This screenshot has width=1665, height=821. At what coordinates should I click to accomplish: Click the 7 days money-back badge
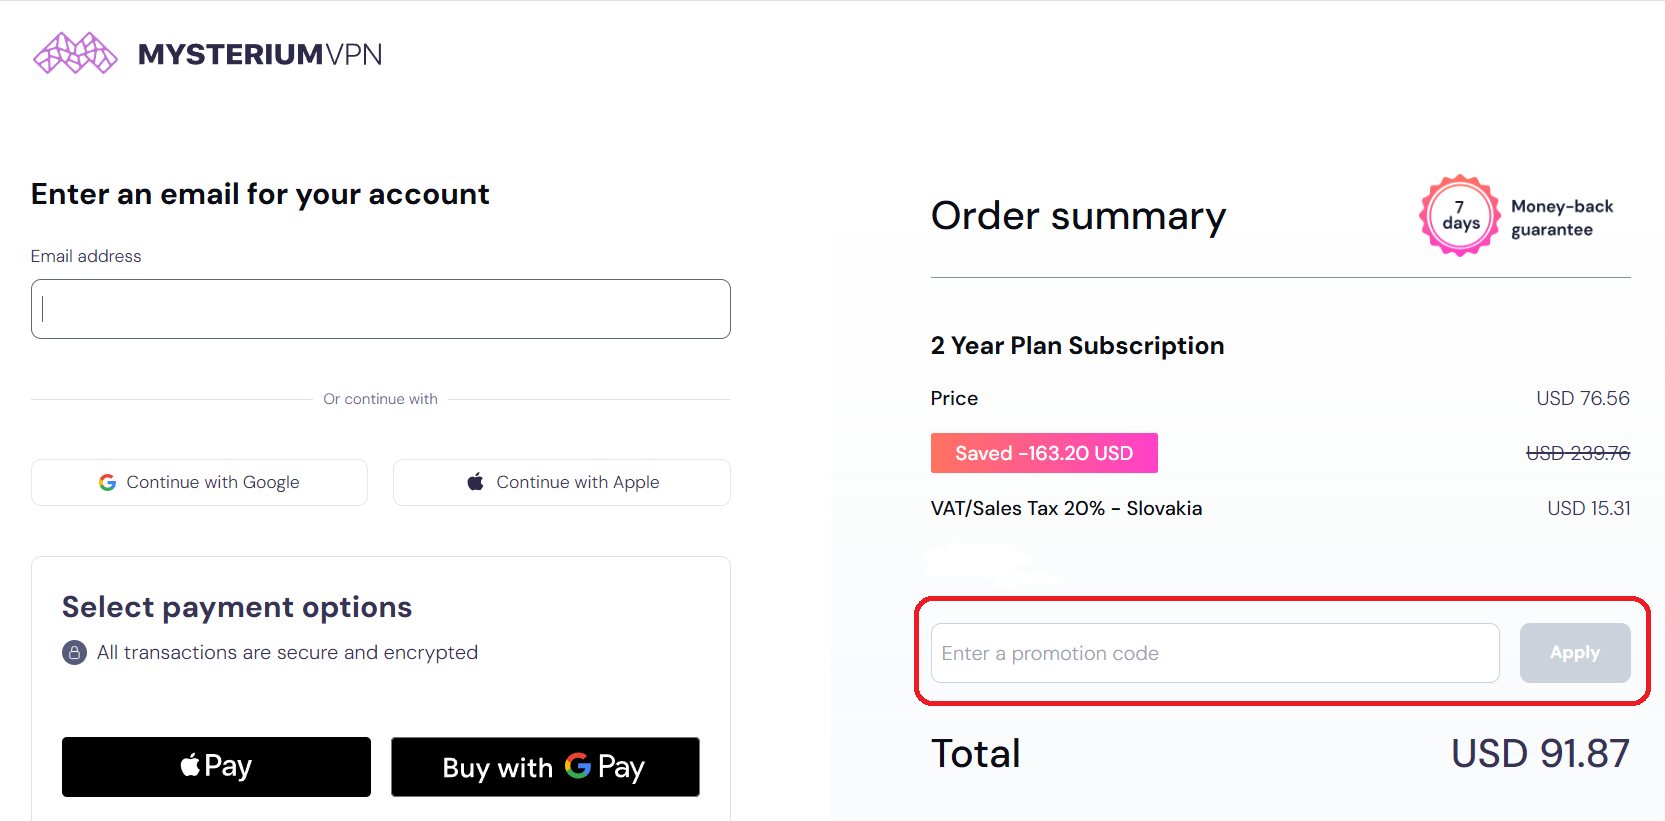coord(1460,216)
